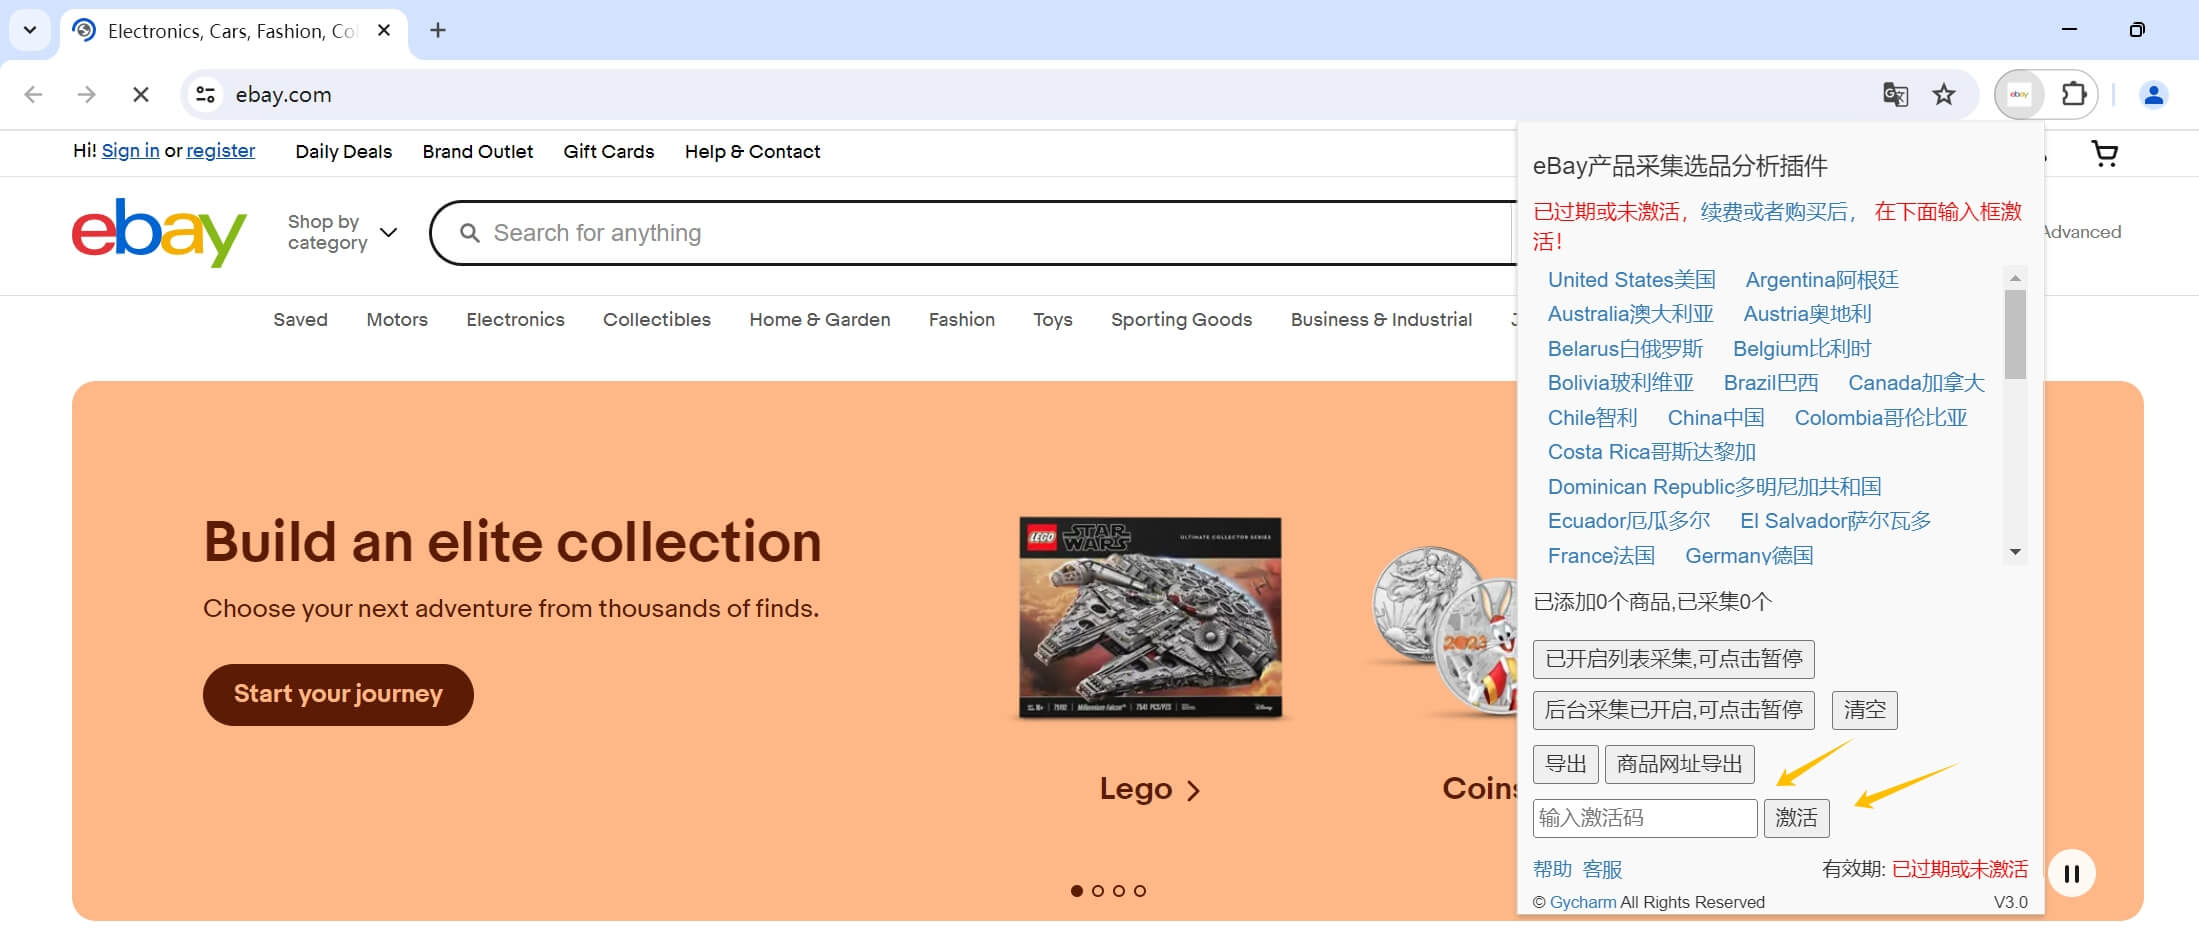Click the Start your journey button

click(338, 694)
